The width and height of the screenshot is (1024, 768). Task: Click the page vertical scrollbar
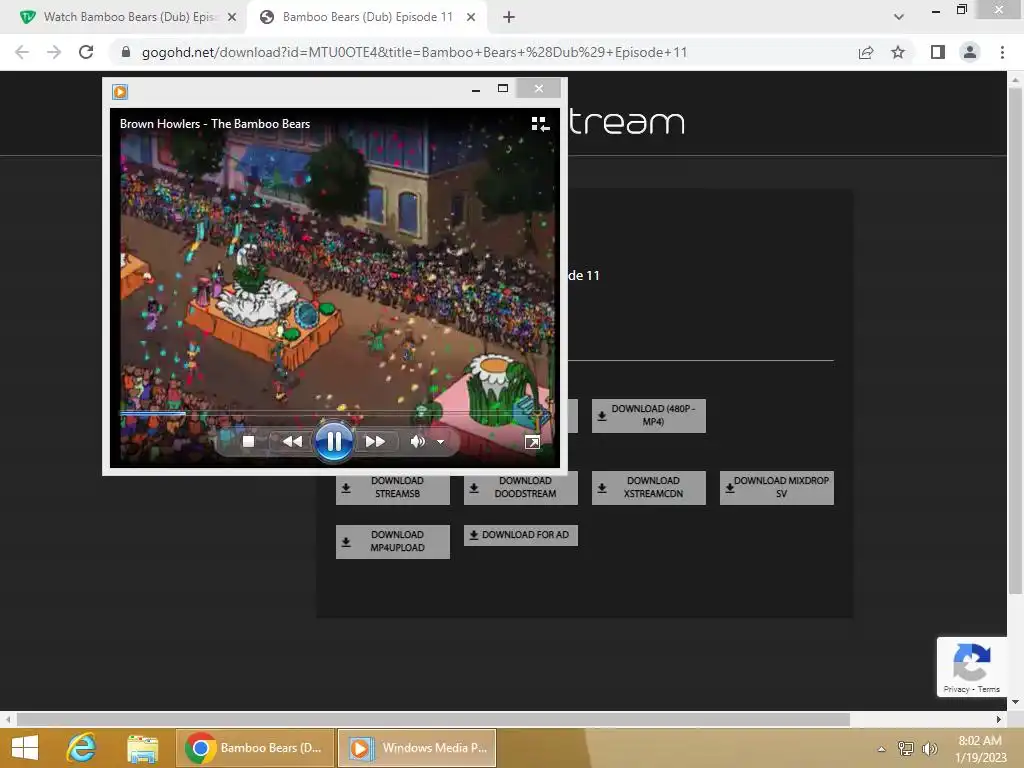pos(1015,340)
